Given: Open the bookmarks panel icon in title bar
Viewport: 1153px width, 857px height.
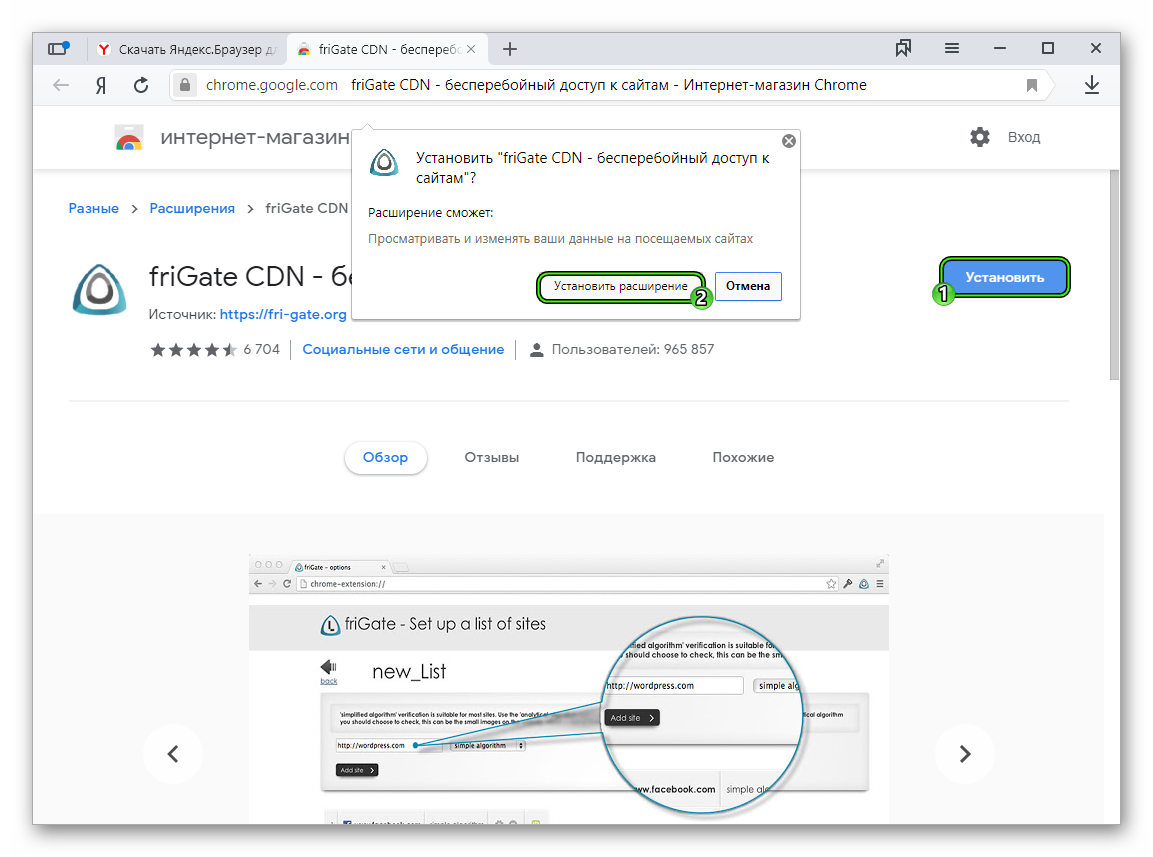Looking at the screenshot, I should (x=904, y=48).
